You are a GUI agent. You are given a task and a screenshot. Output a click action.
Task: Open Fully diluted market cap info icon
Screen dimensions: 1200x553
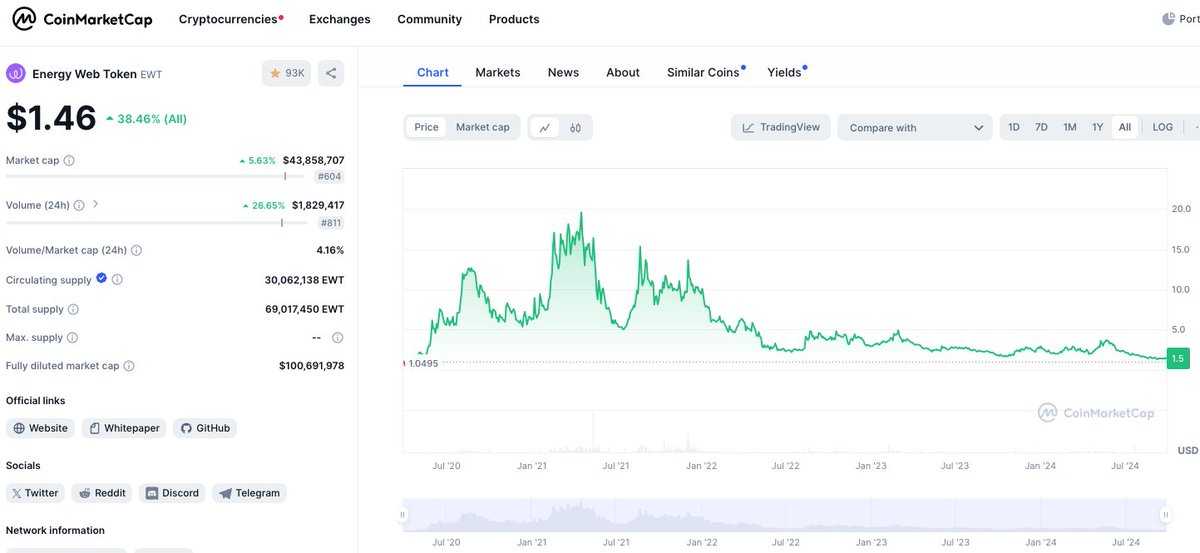pos(129,366)
